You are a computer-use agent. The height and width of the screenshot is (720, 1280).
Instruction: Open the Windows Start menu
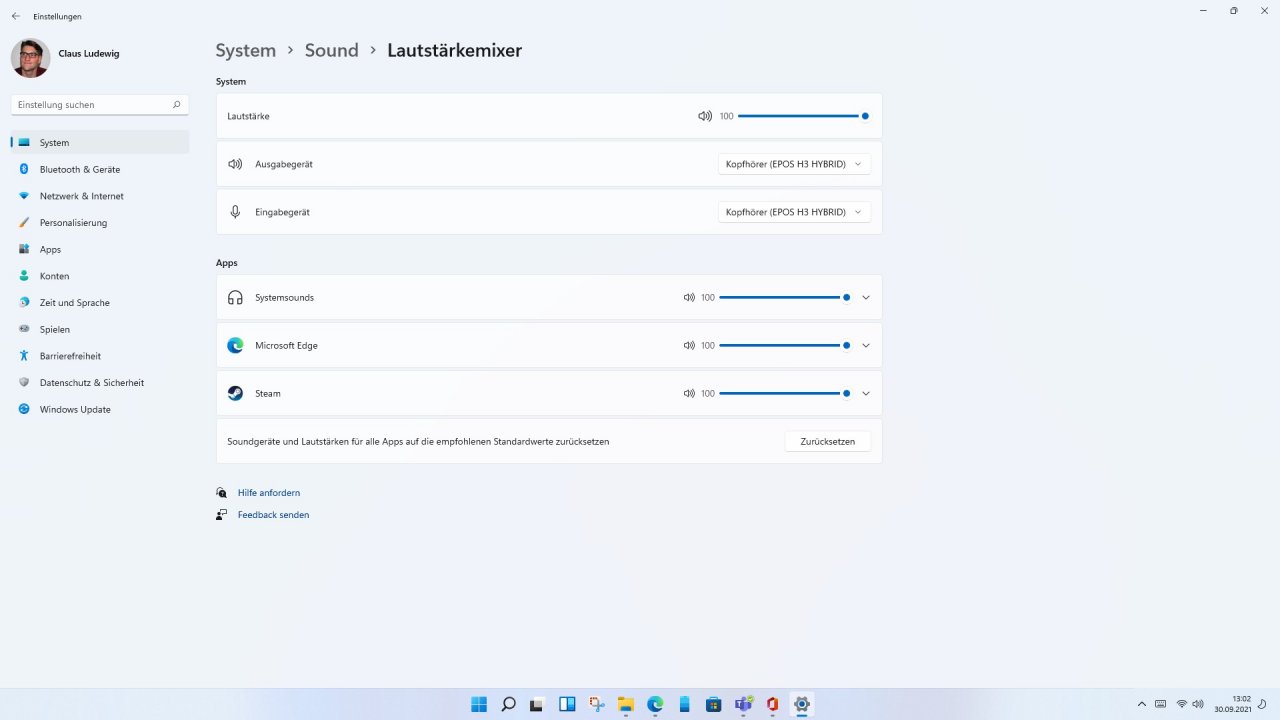tap(479, 704)
